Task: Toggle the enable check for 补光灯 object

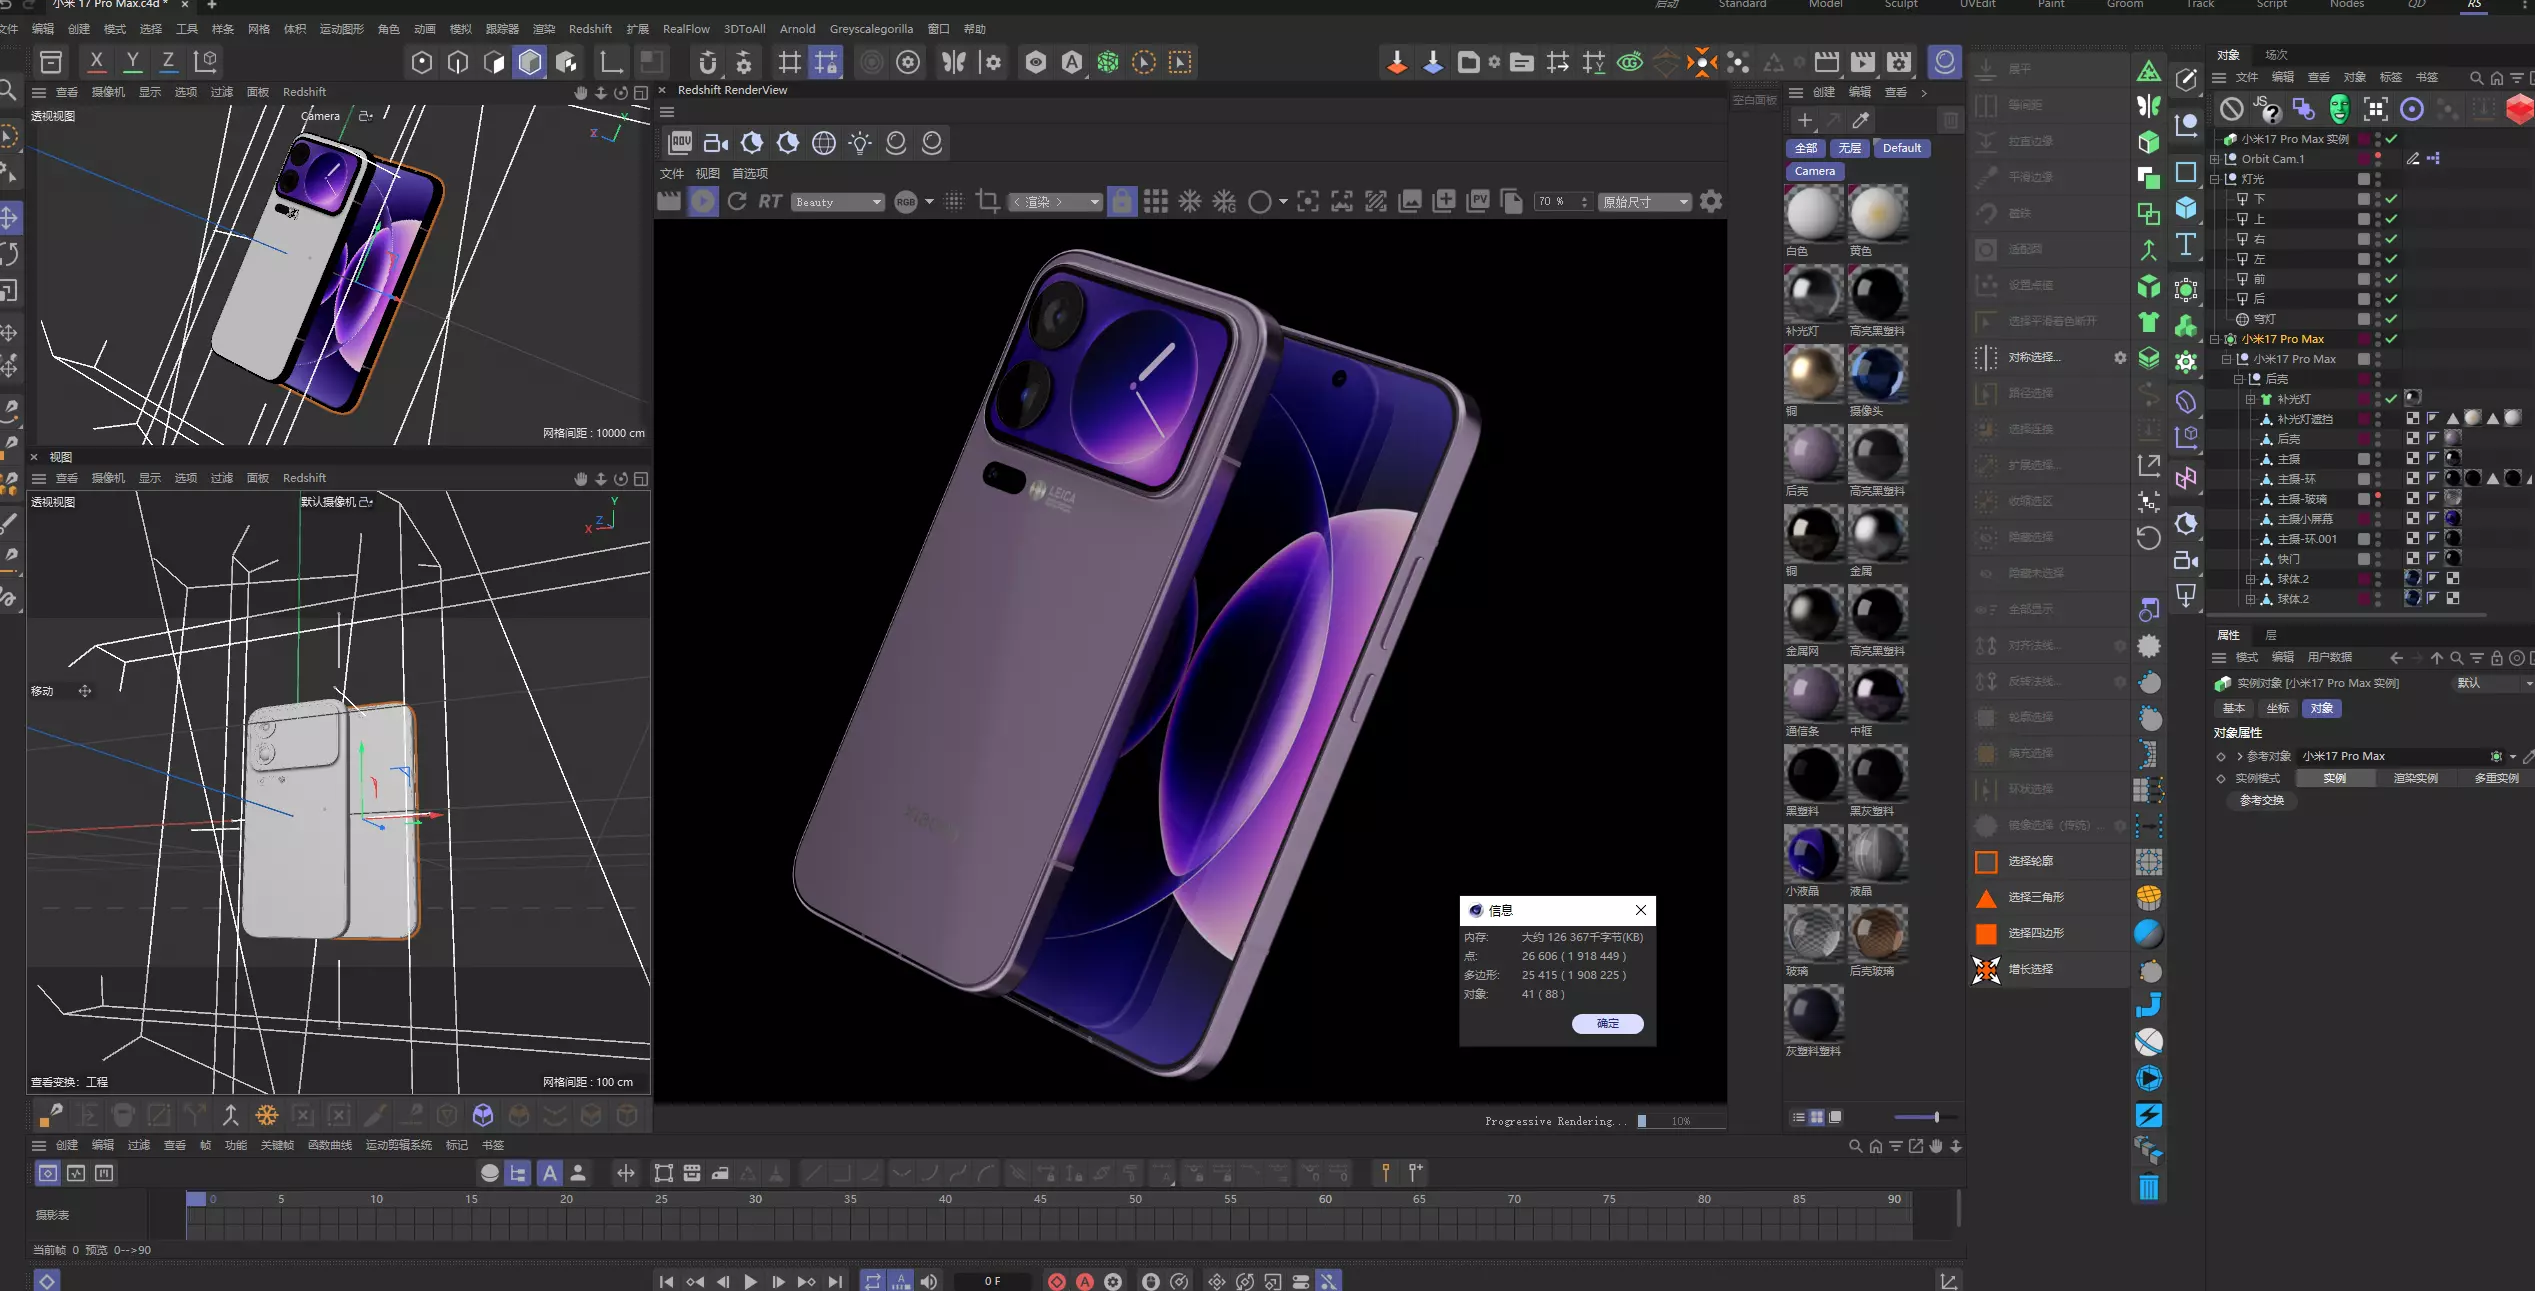Action: (x=2391, y=399)
